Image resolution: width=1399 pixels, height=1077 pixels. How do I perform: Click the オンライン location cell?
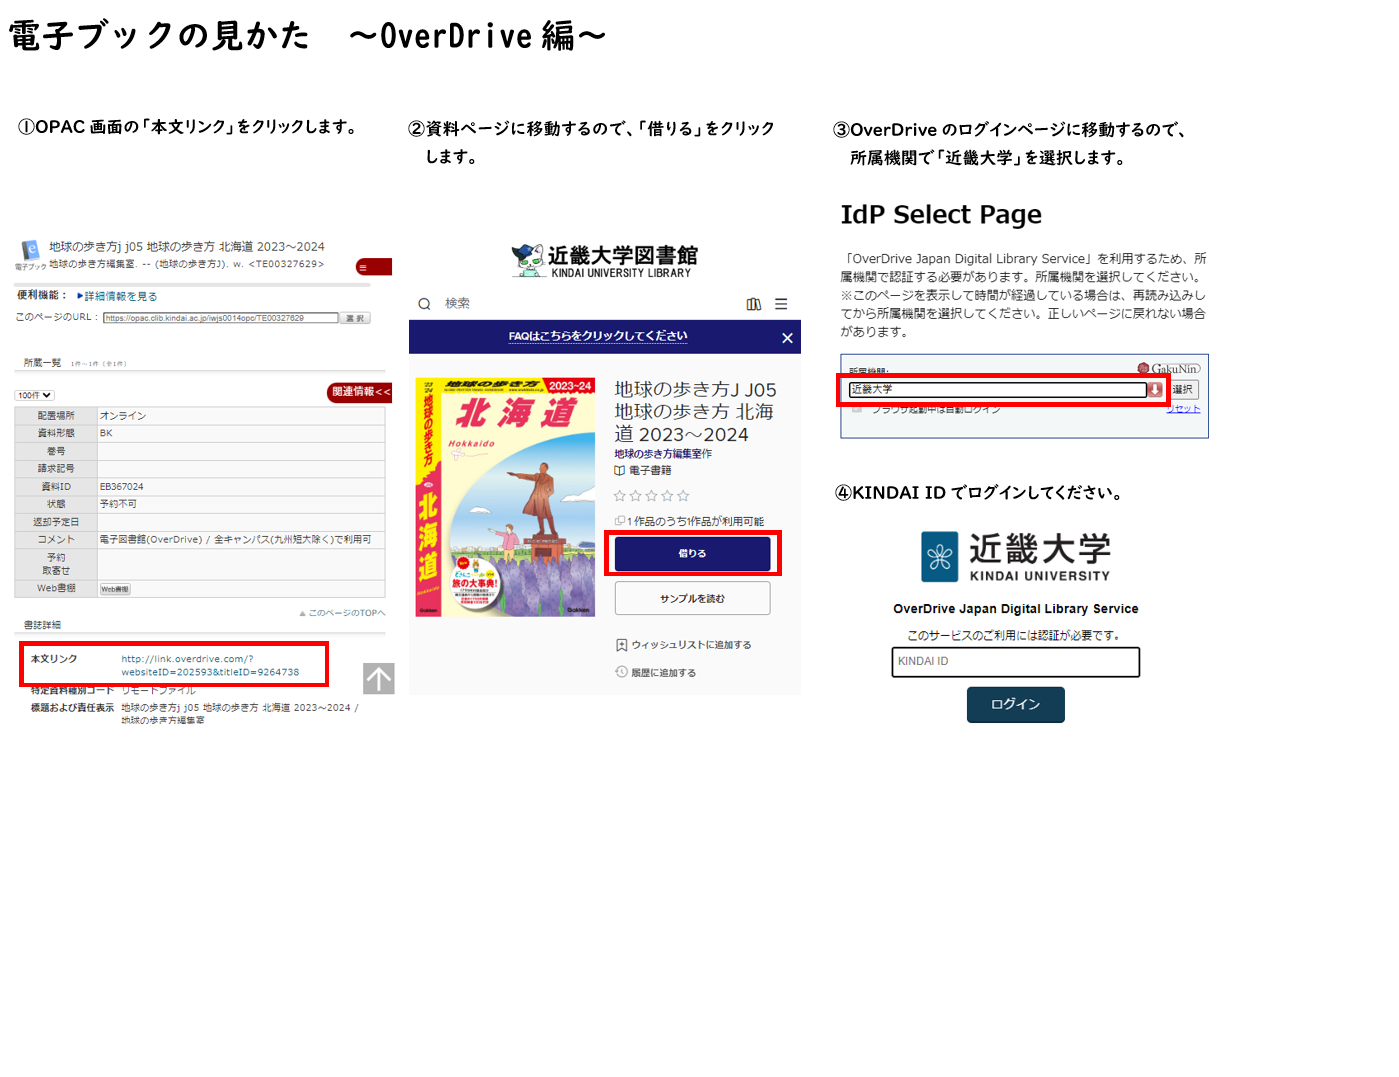click(240, 416)
